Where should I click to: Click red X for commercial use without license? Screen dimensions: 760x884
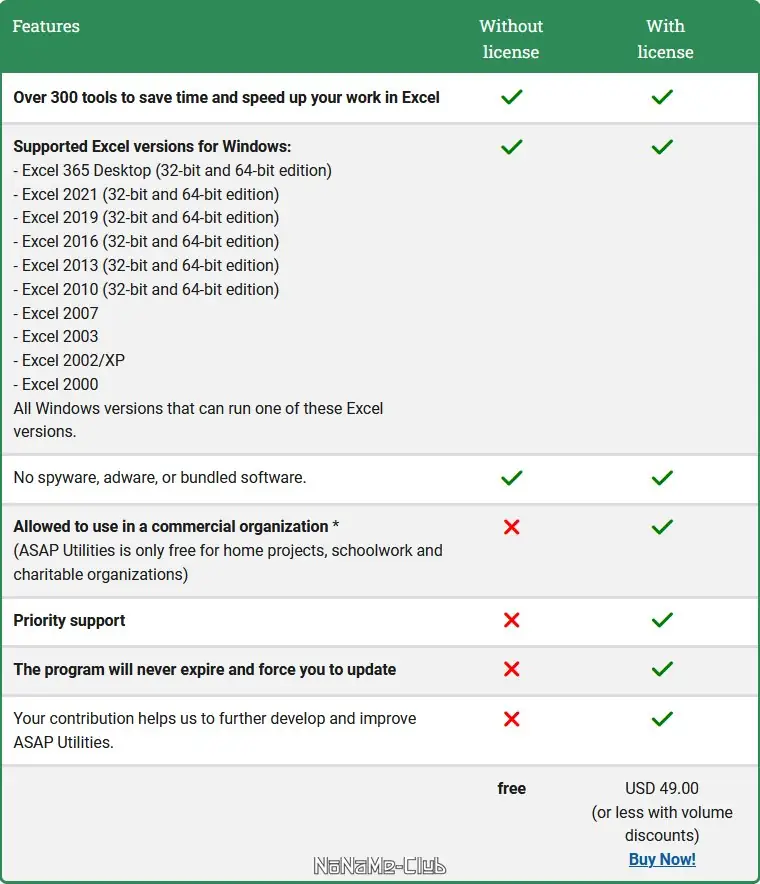pyautogui.click(x=512, y=527)
